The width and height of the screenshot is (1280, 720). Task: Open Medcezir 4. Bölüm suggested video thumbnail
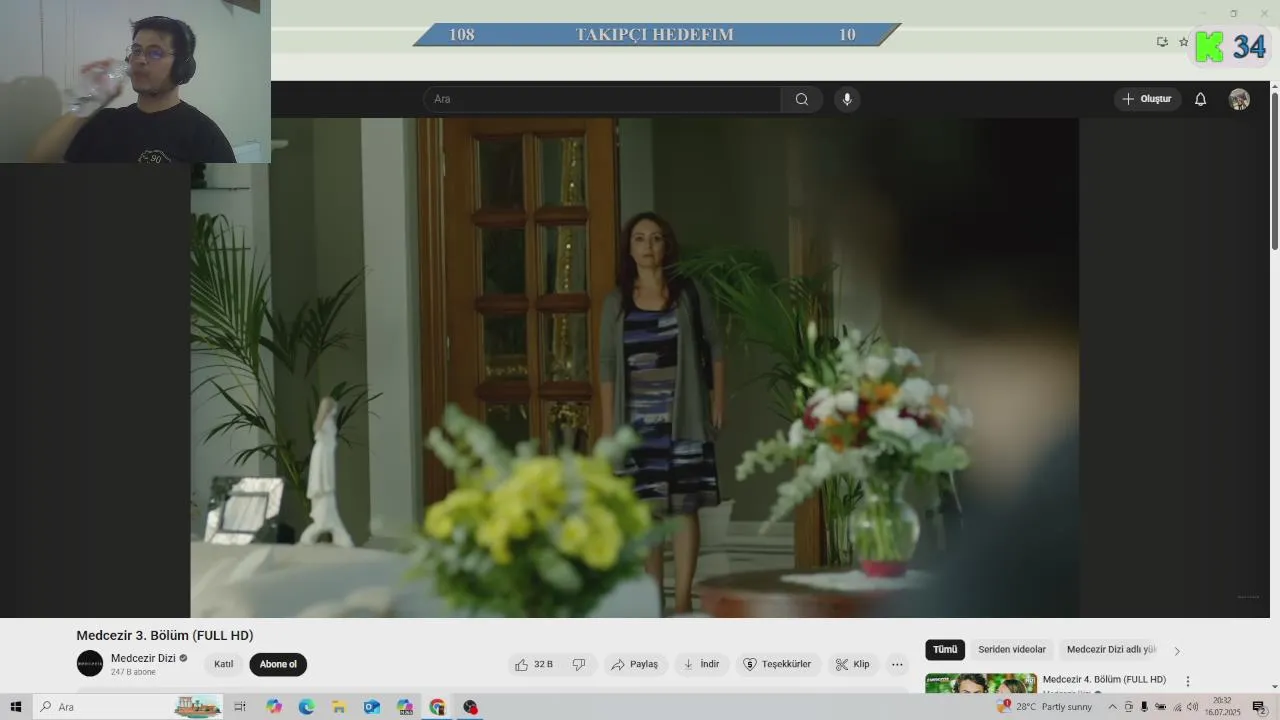pyautogui.click(x=980, y=683)
